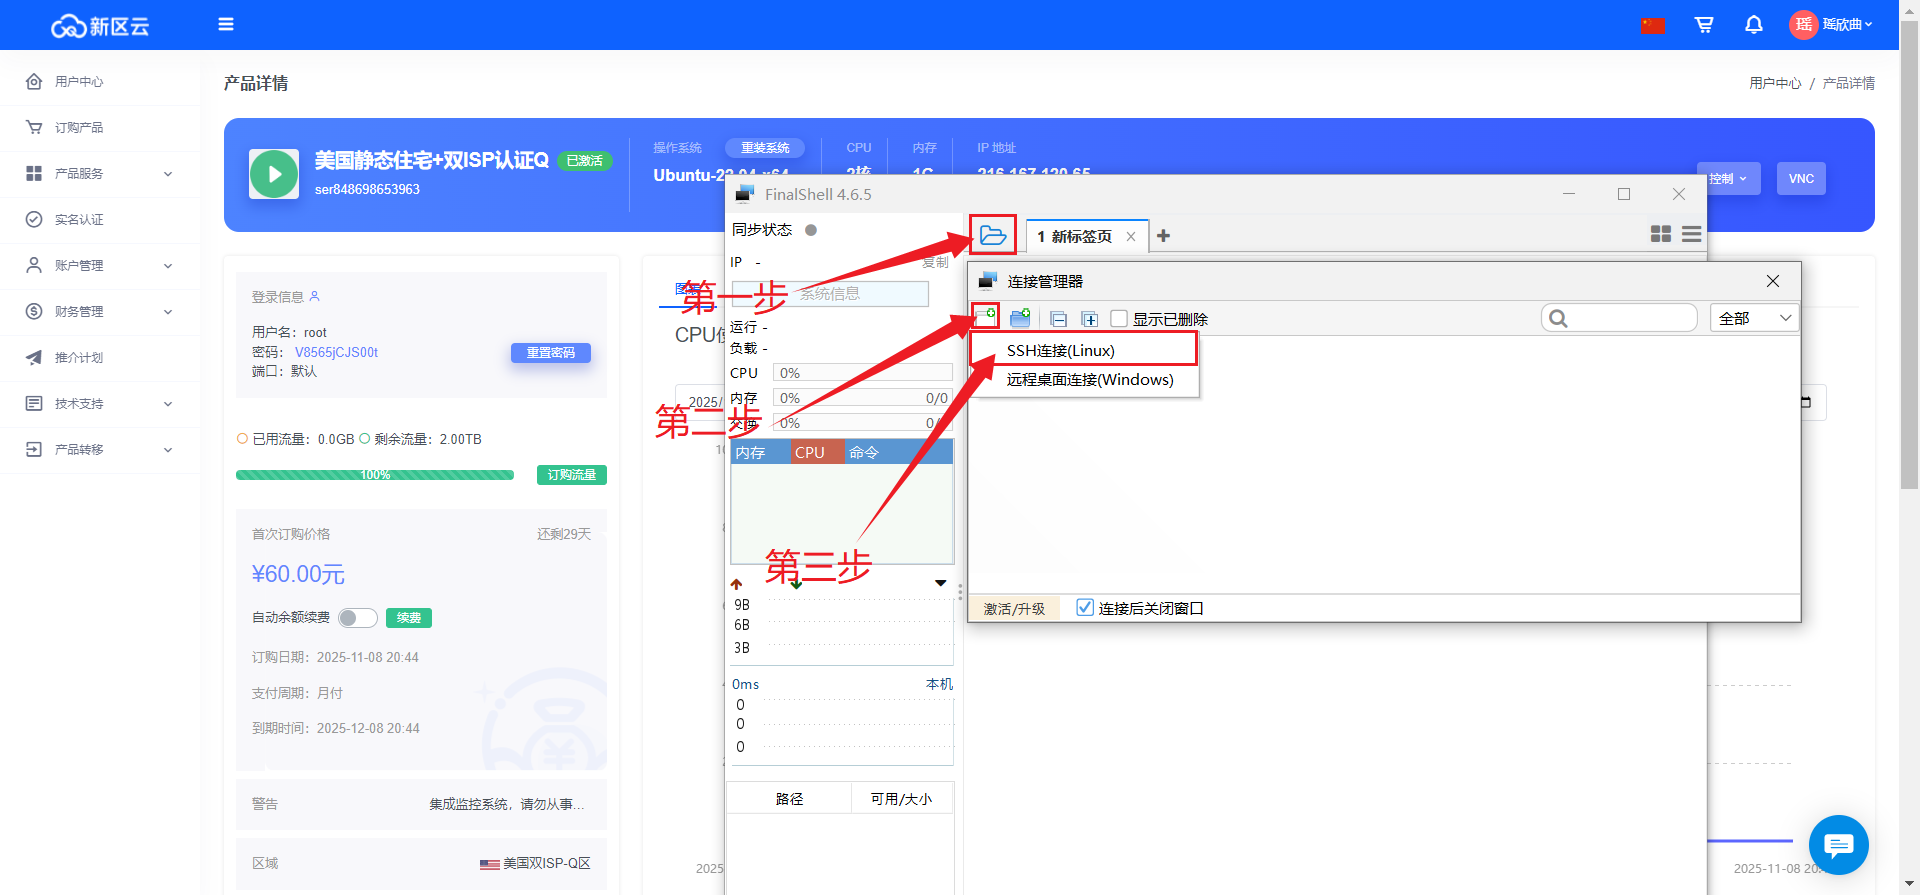1920x895 pixels.
Task: Select SSH连接(Linux) from the menu
Action: (1061, 350)
